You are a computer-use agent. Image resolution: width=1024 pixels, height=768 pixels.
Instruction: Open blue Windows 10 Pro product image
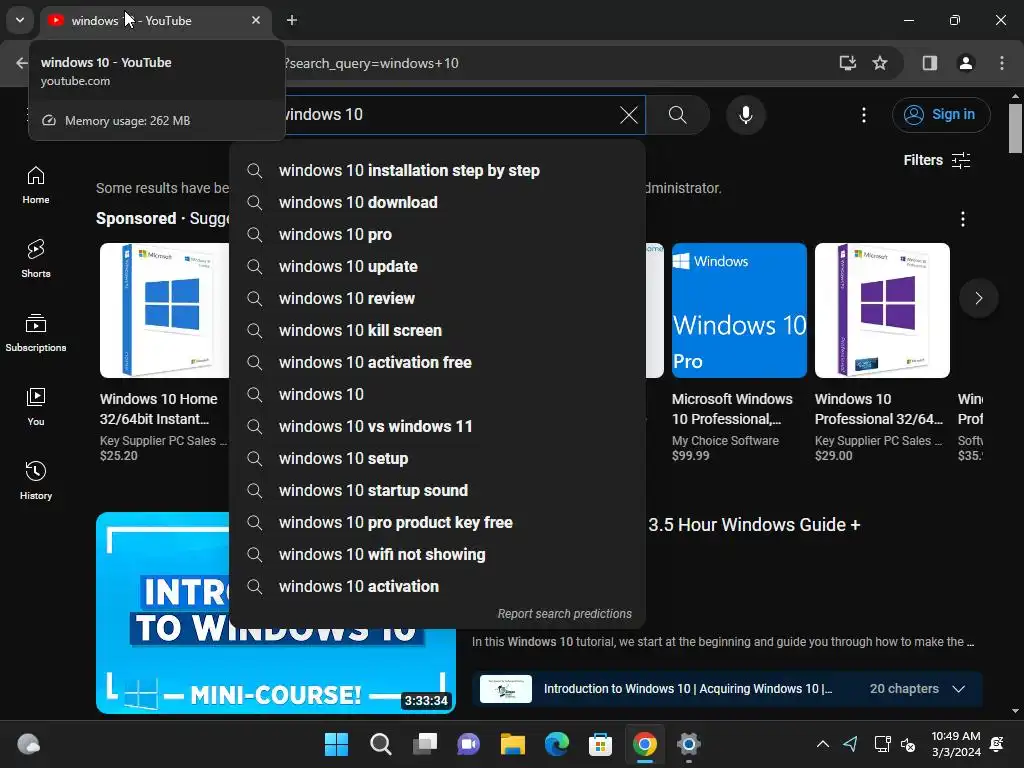tap(739, 310)
